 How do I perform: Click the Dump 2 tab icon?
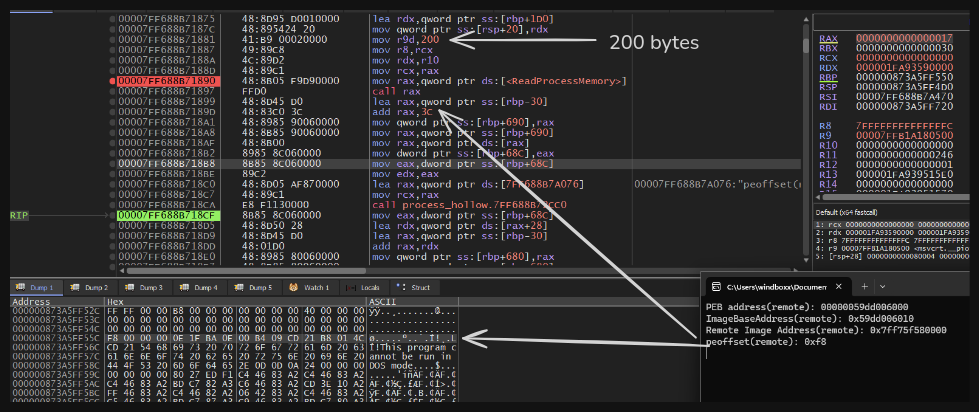[75, 287]
